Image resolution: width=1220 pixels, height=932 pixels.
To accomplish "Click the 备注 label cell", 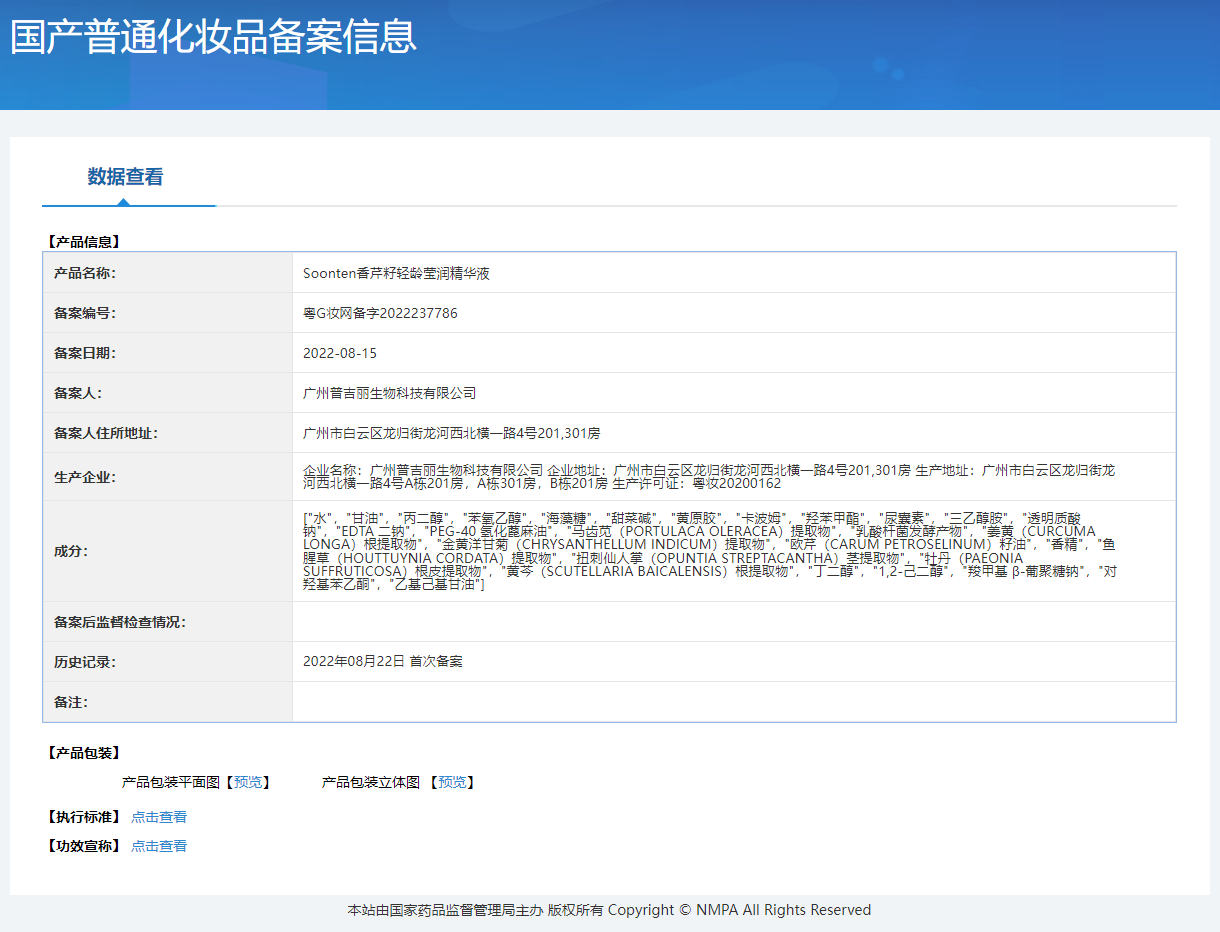I will click(x=168, y=702).
